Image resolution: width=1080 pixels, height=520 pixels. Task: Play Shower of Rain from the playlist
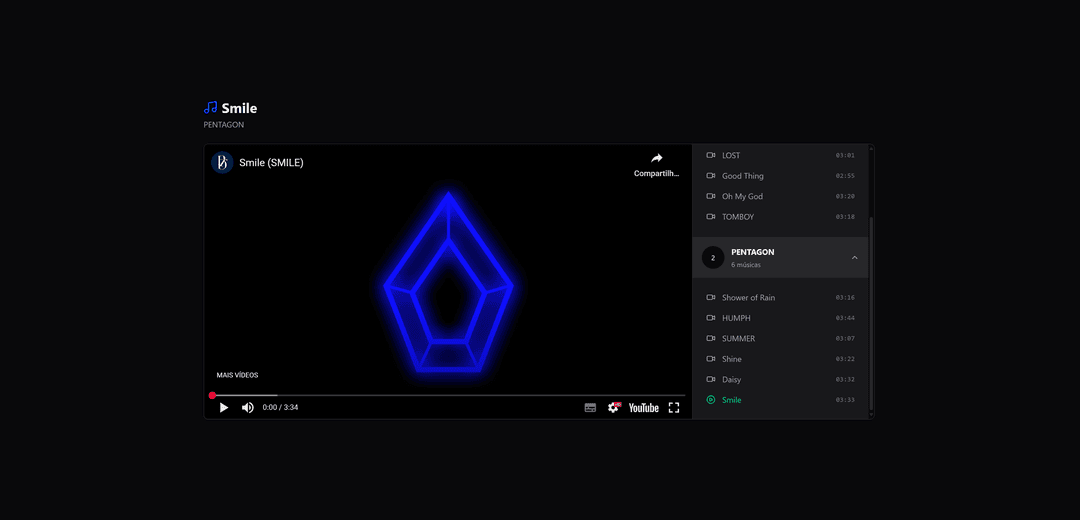[x=748, y=298]
